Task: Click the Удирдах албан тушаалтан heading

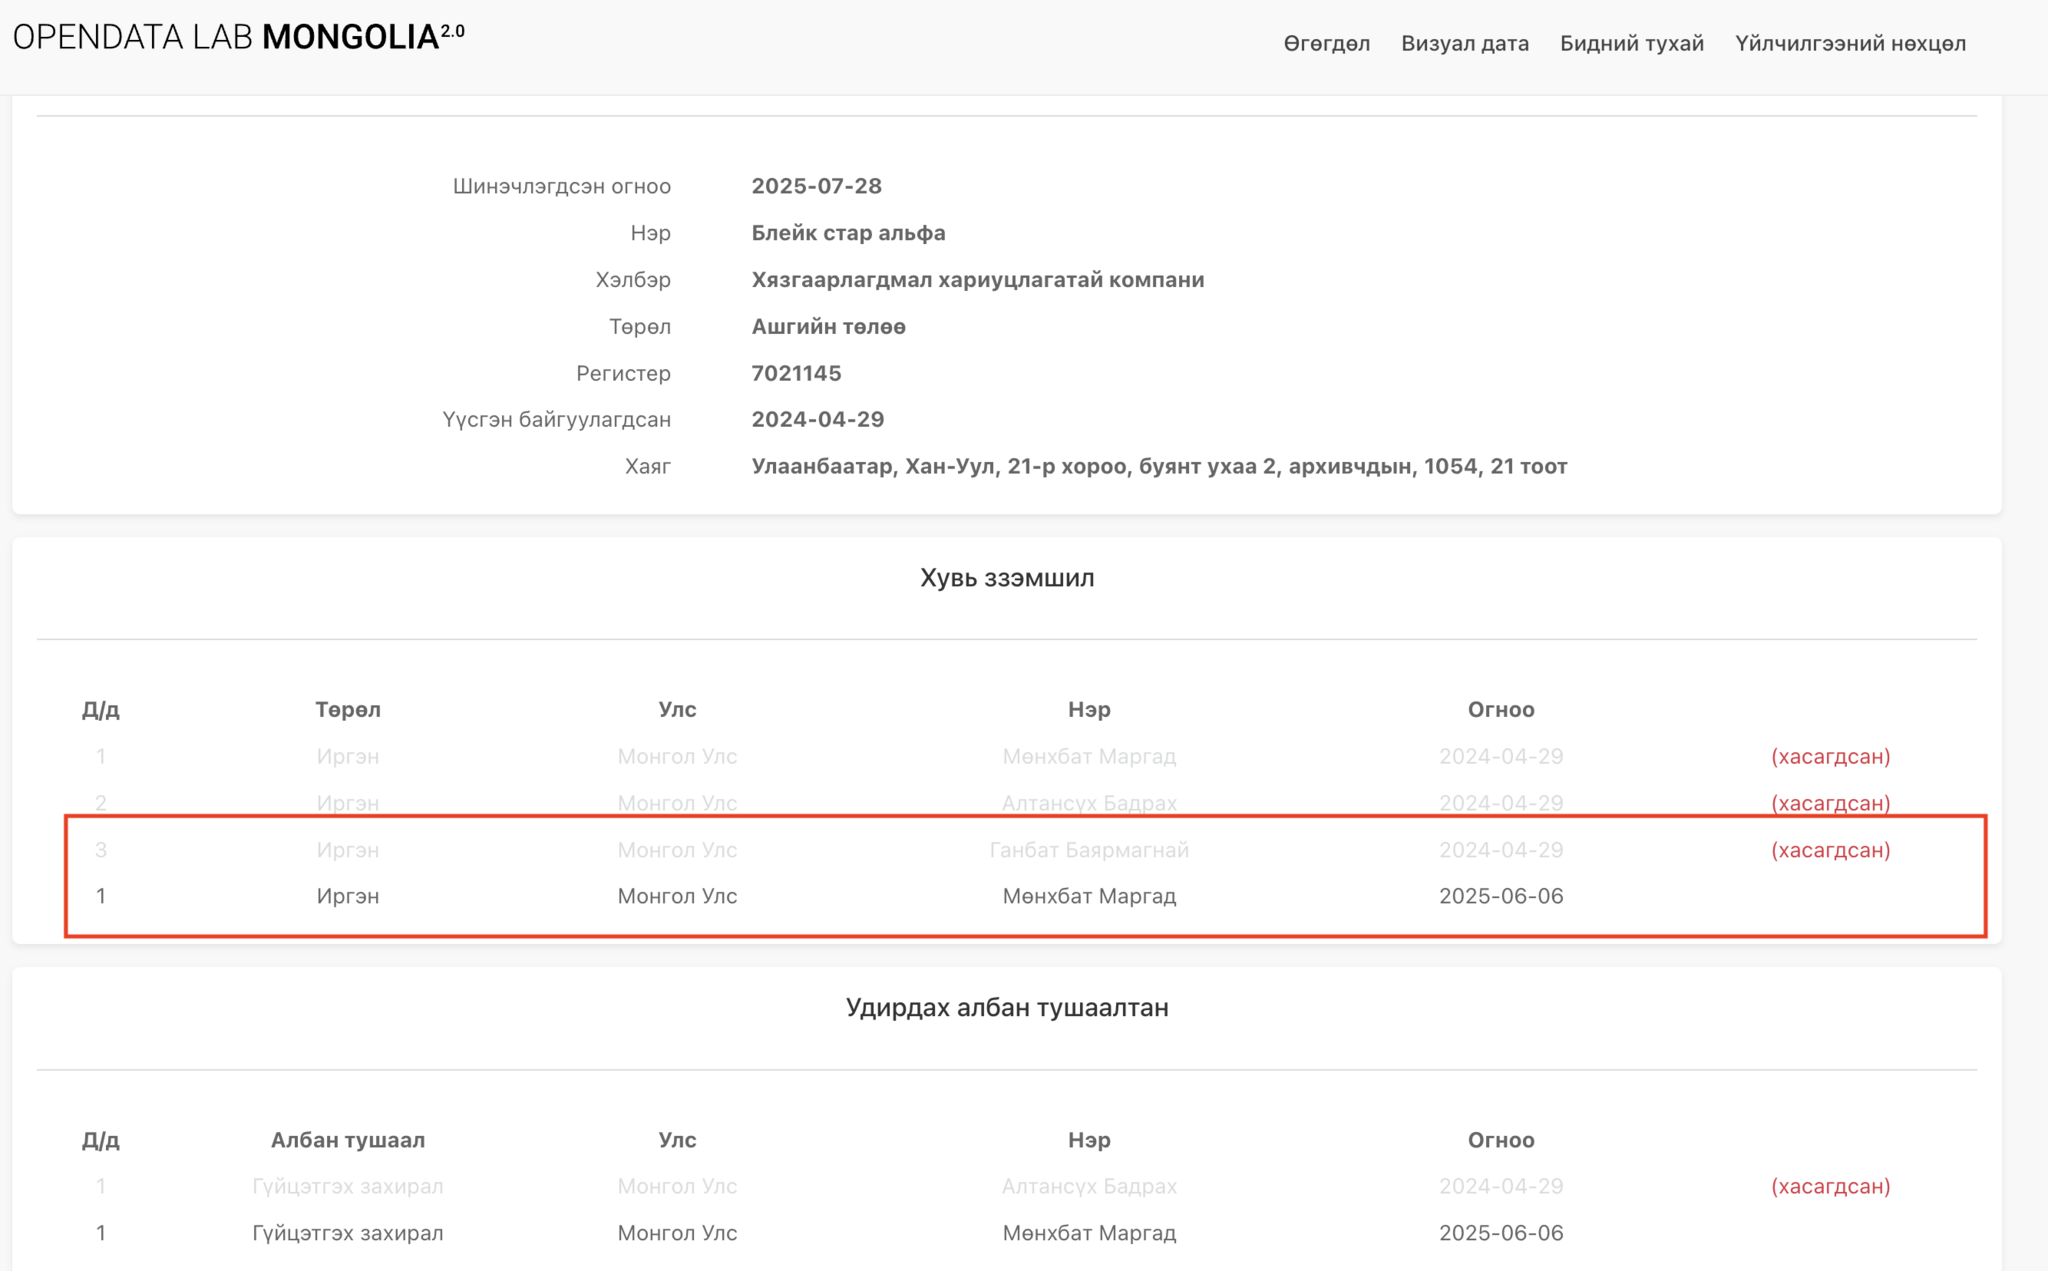Action: point(1006,1007)
